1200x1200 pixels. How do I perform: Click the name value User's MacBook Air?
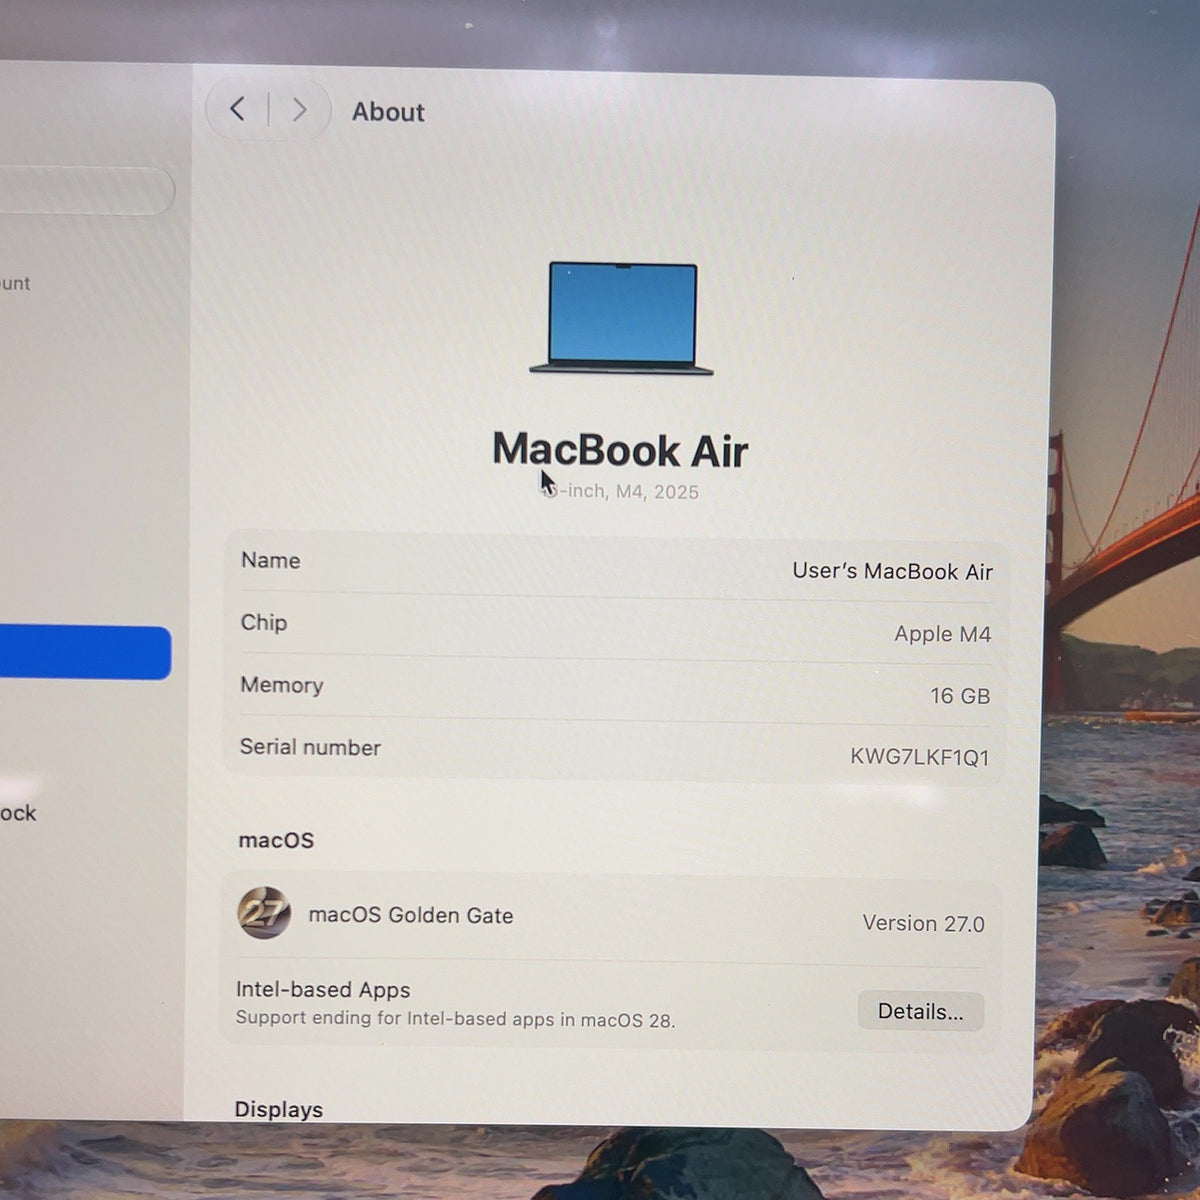(892, 571)
